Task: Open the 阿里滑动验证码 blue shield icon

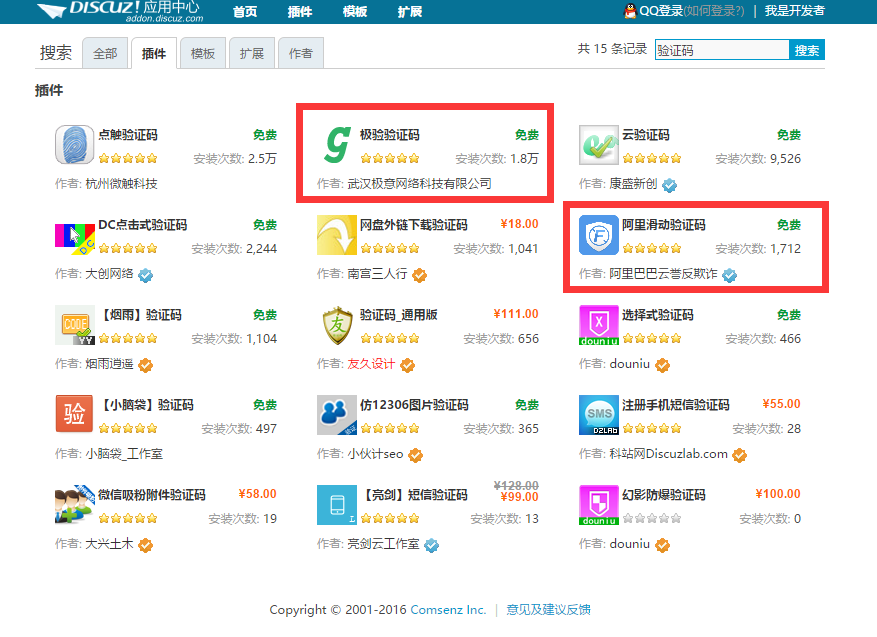Action: coord(598,235)
